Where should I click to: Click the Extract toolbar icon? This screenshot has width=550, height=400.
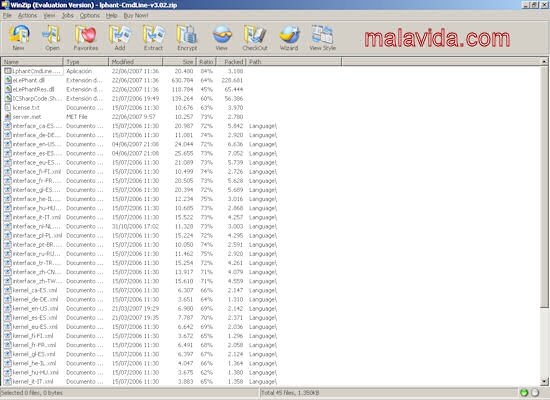pos(154,34)
